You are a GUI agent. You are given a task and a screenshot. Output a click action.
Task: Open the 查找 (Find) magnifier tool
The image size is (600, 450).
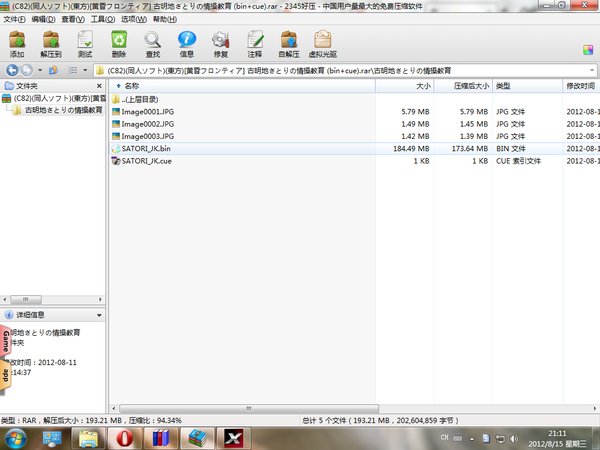point(152,43)
